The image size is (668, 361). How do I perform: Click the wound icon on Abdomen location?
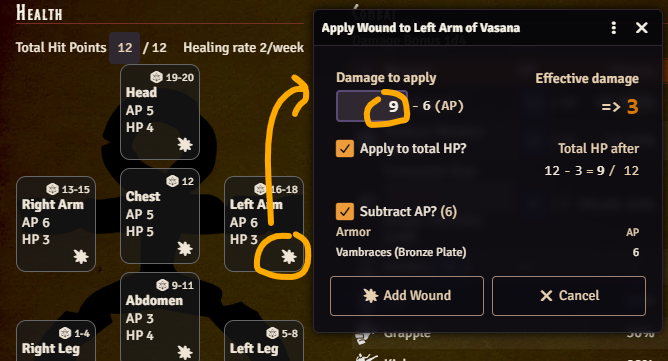pyautogui.click(x=185, y=352)
